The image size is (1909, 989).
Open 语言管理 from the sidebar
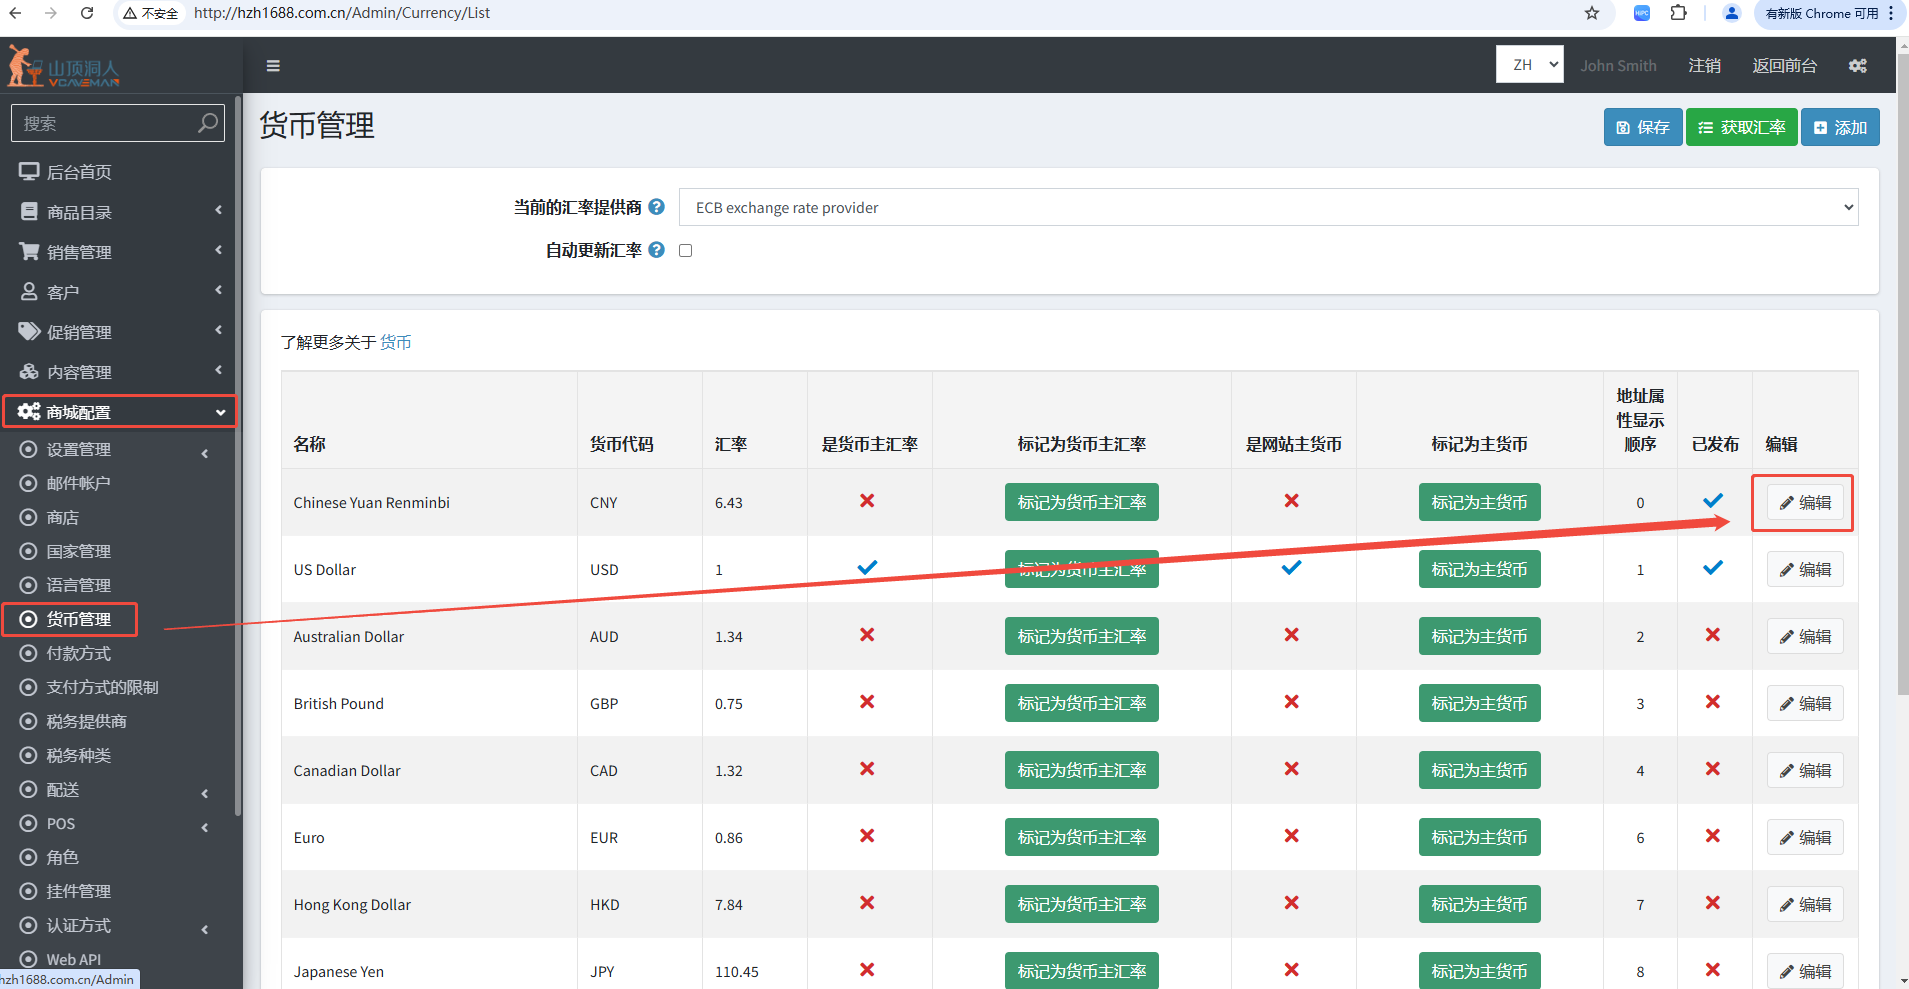click(x=78, y=585)
